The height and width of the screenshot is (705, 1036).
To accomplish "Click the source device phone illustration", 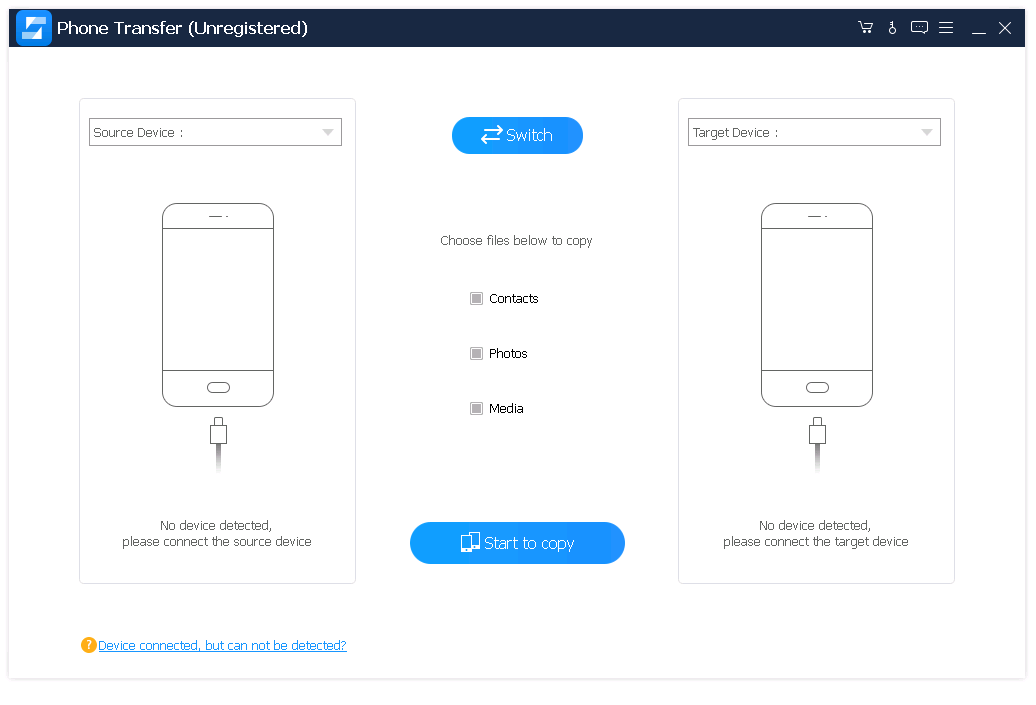I will tap(218, 305).
